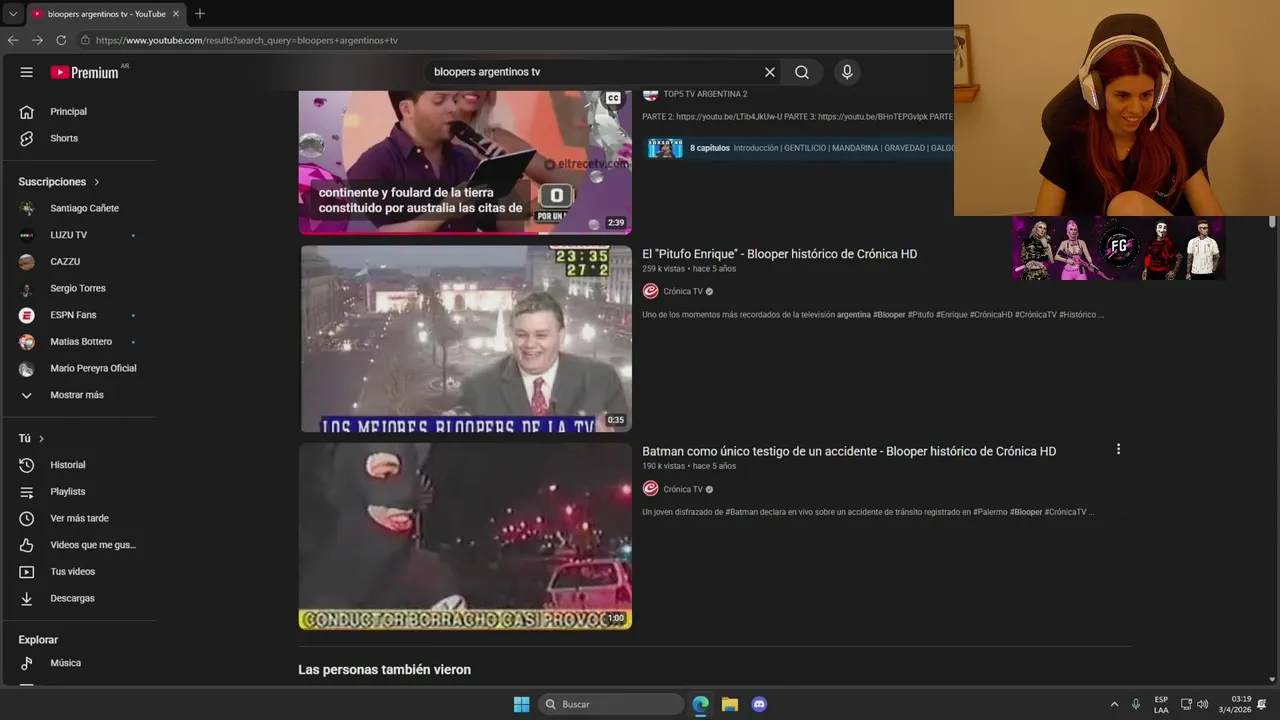Screen dimensions: 1280x720
Task: Open Crónica TV channel under Pitufo video
Action: [682, 291]
